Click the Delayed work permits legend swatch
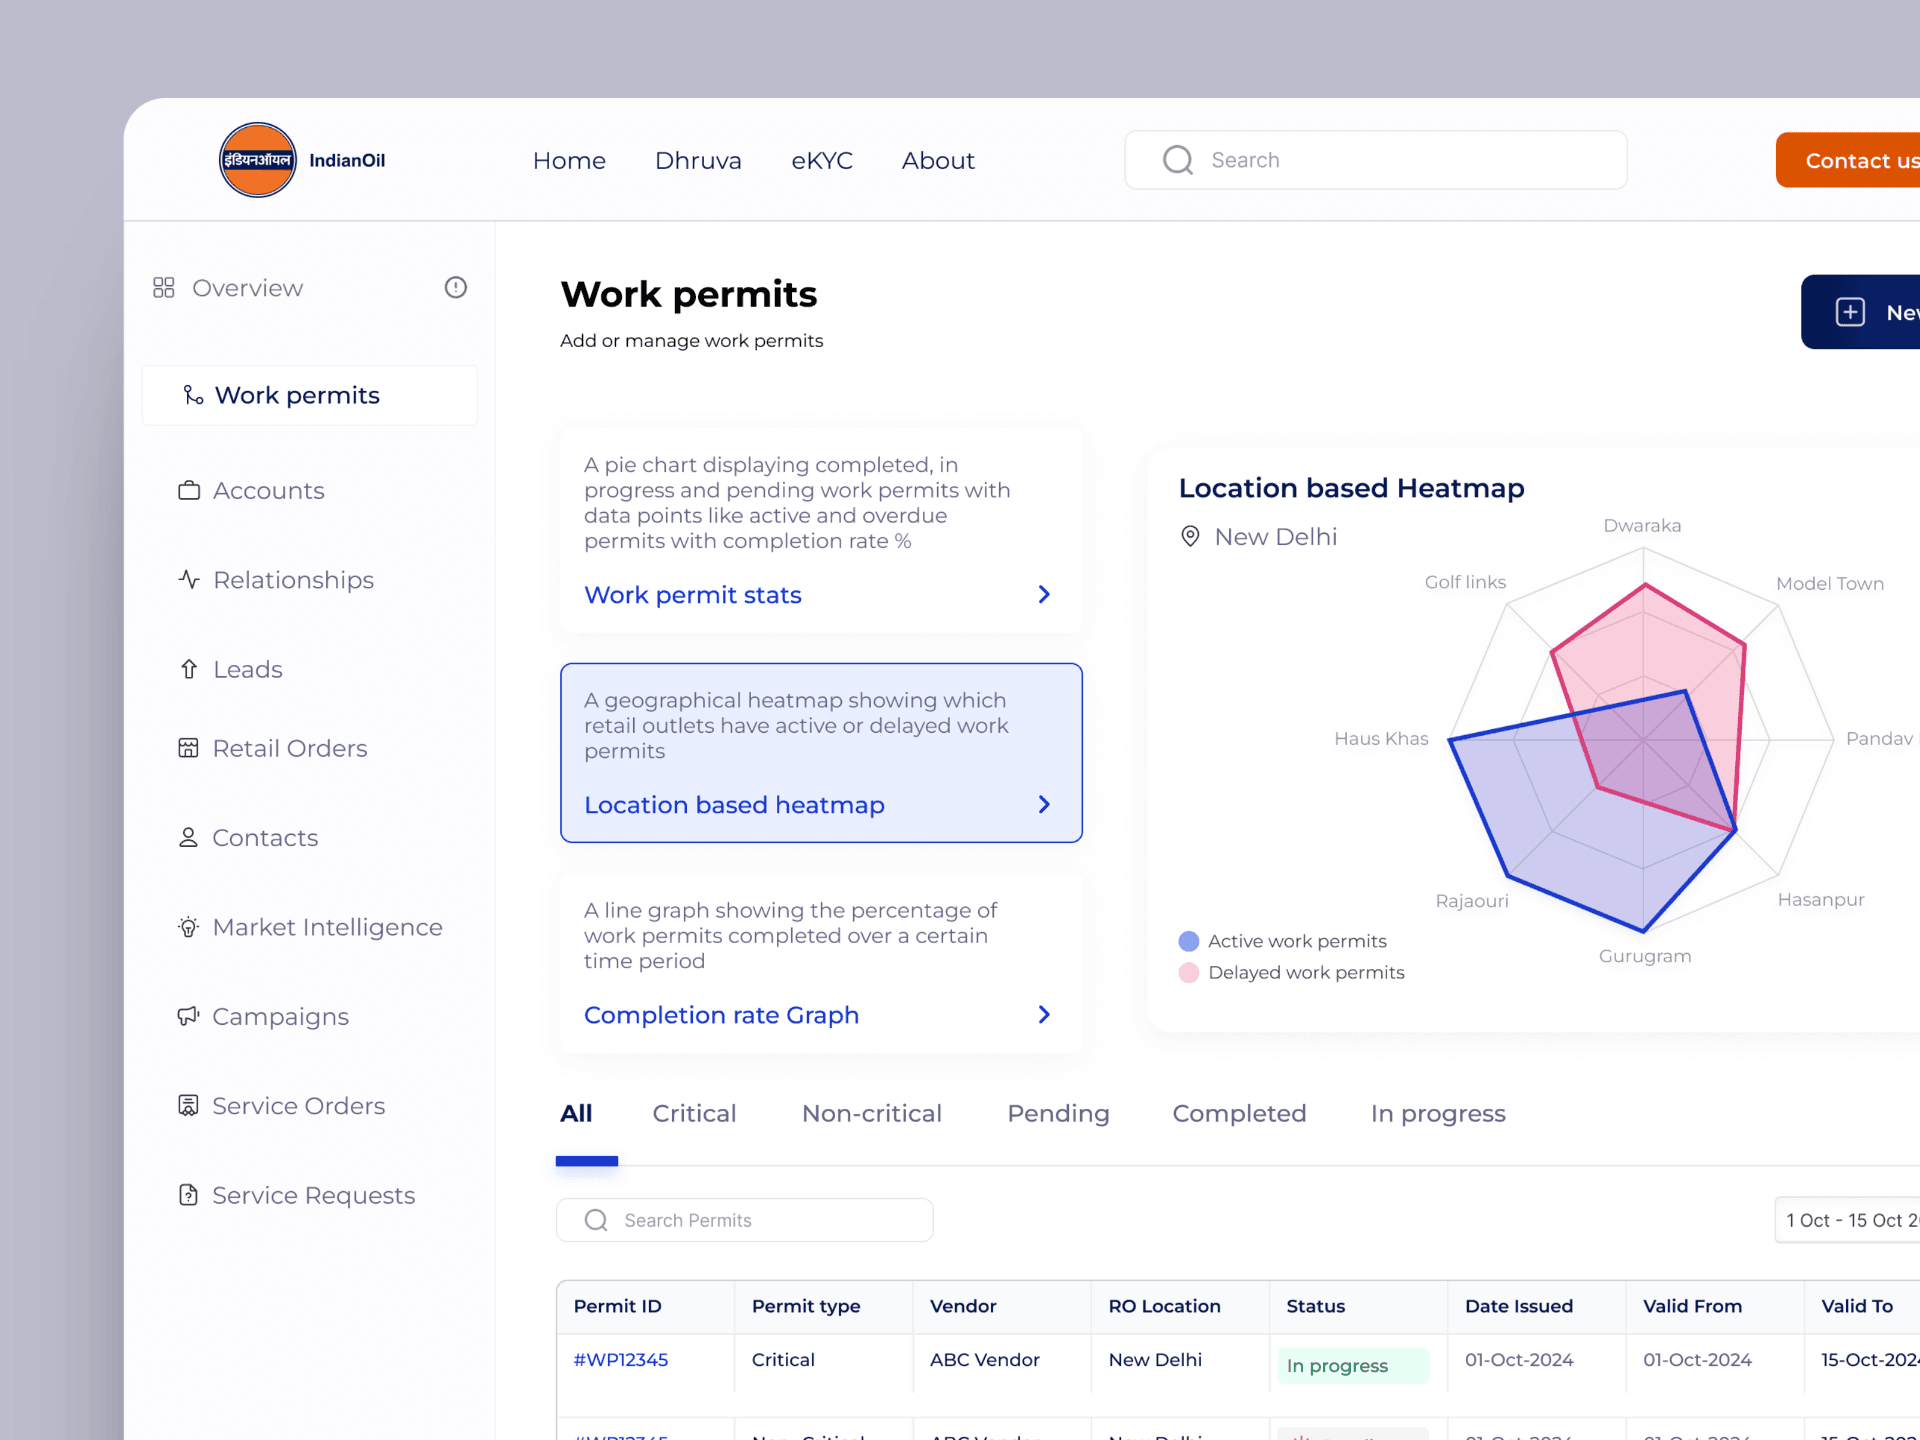The image size is (1920, 1440). tap(1189, 972)
